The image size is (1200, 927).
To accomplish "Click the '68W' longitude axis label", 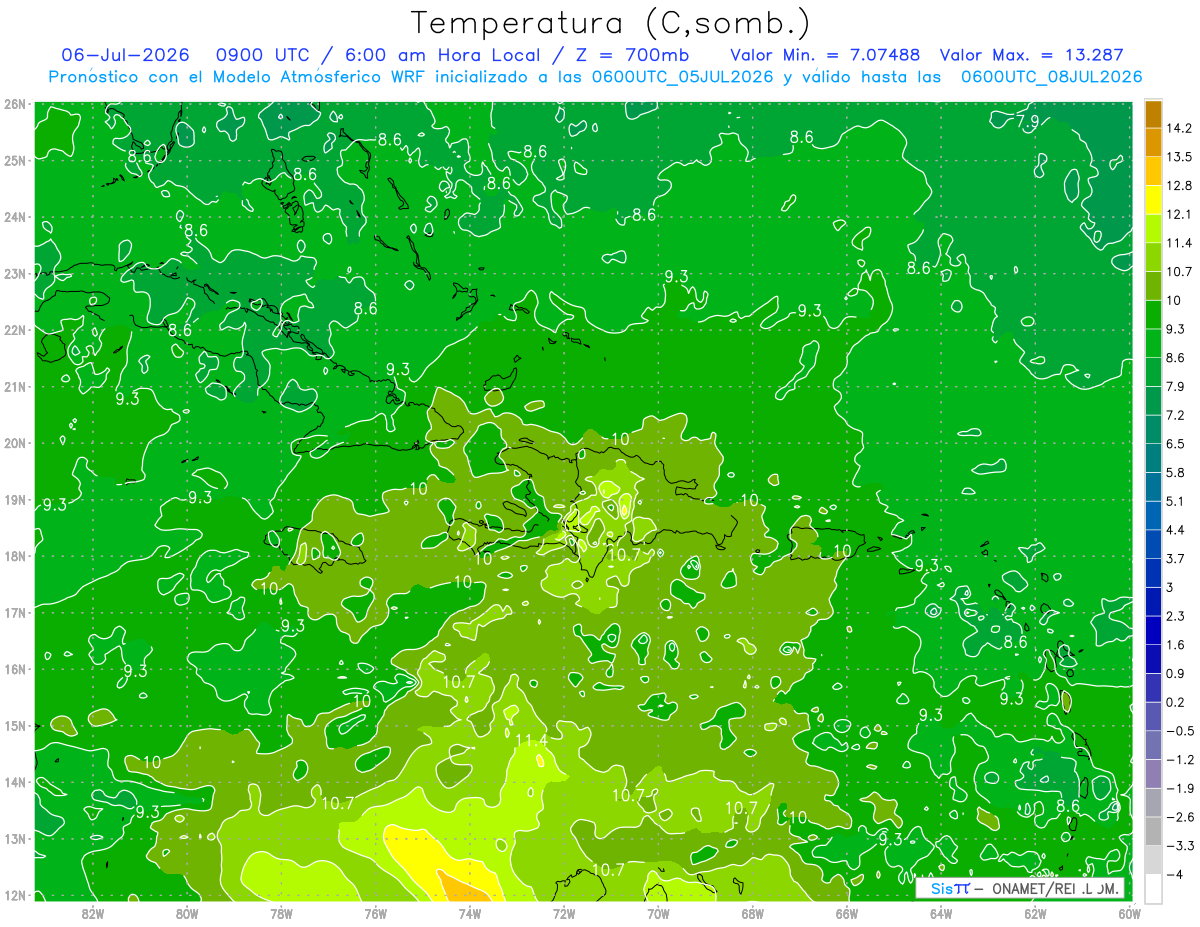I will (753, 912).
